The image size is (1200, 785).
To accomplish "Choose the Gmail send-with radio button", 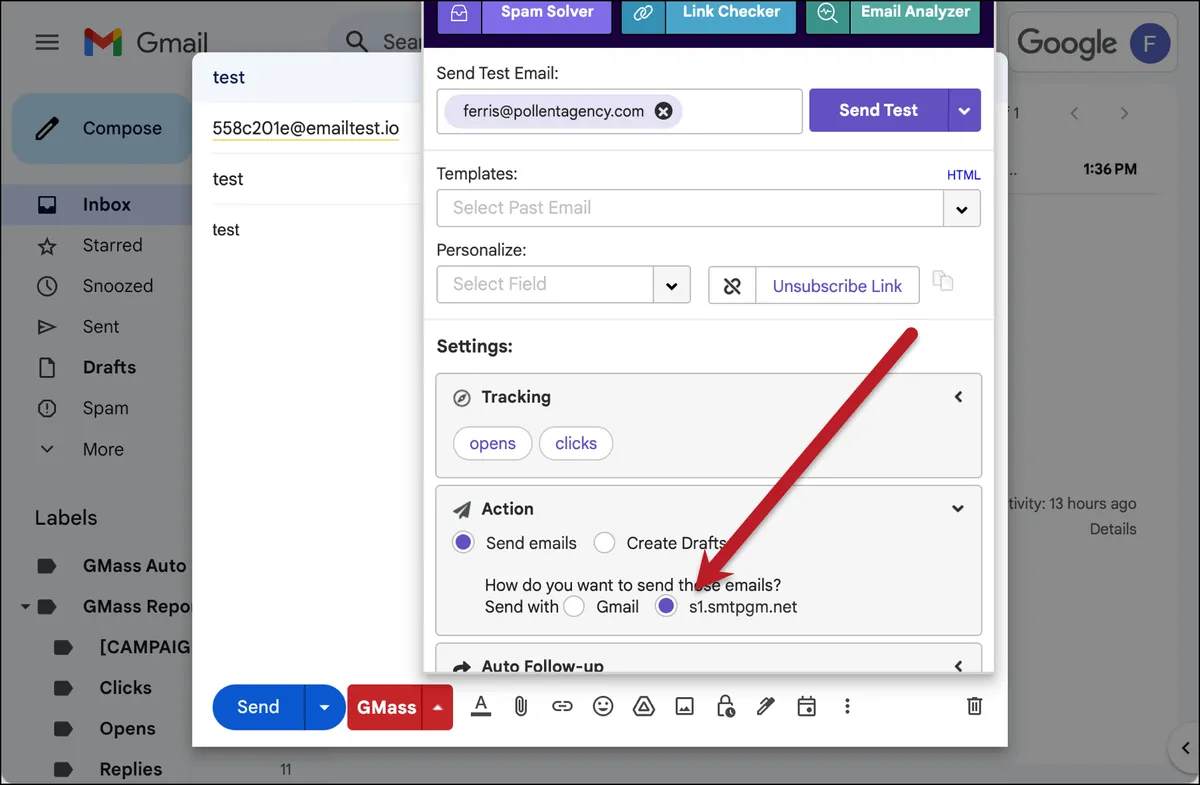I will 574,606.
